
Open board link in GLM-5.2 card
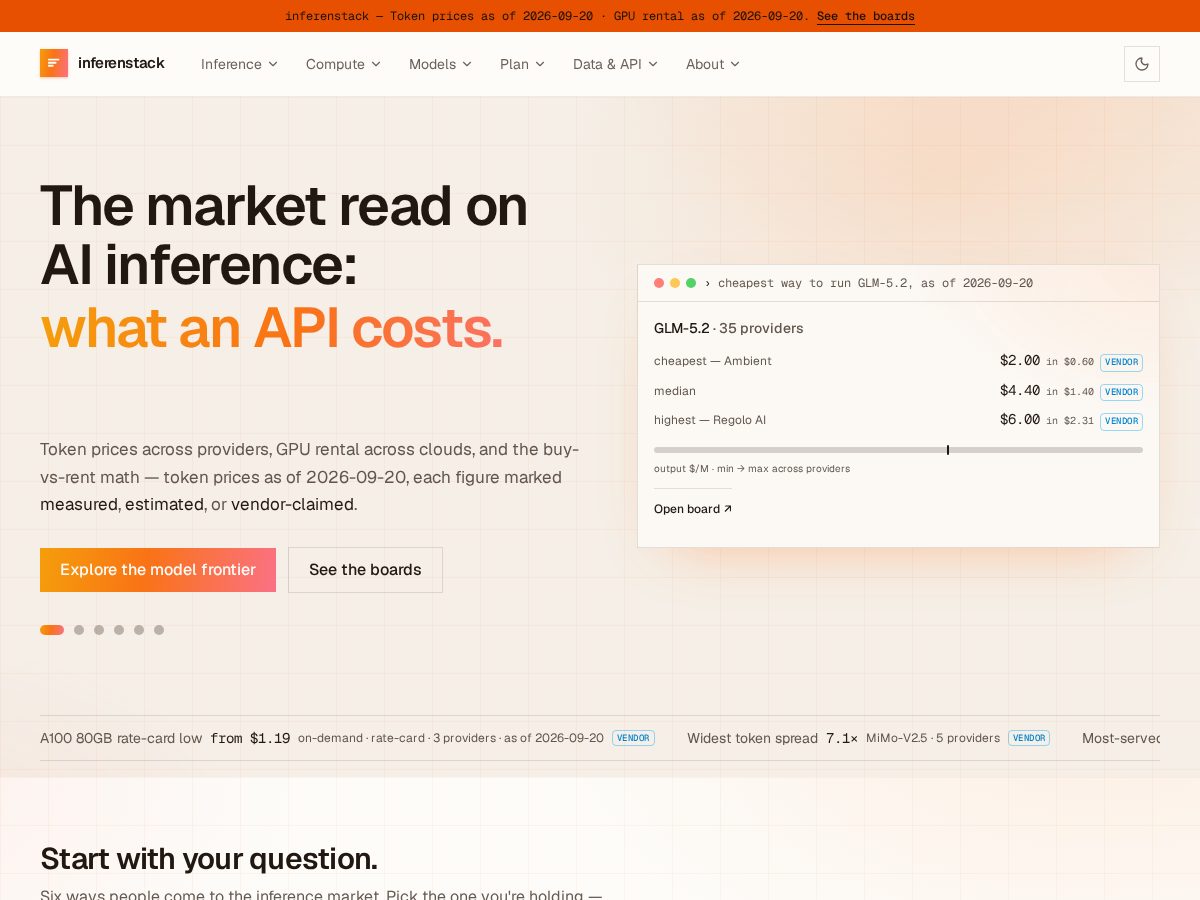pos(693,509)
